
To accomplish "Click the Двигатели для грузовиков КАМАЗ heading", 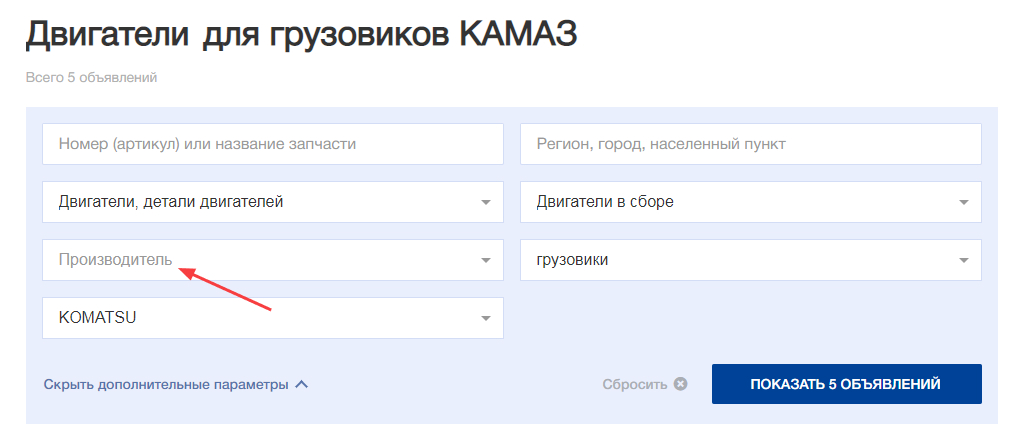I will click(301, 36).
